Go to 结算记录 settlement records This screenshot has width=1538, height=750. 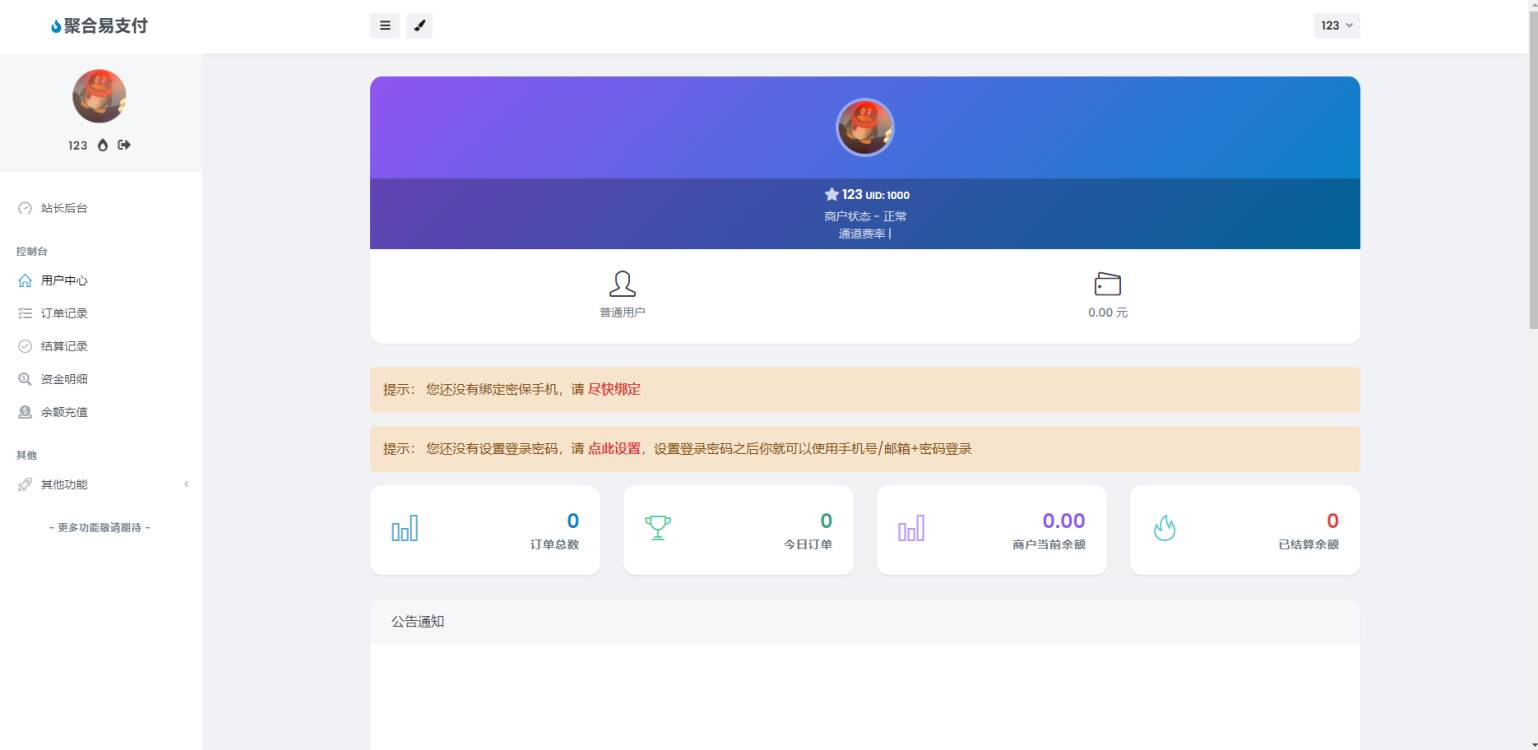click(64, 347)
